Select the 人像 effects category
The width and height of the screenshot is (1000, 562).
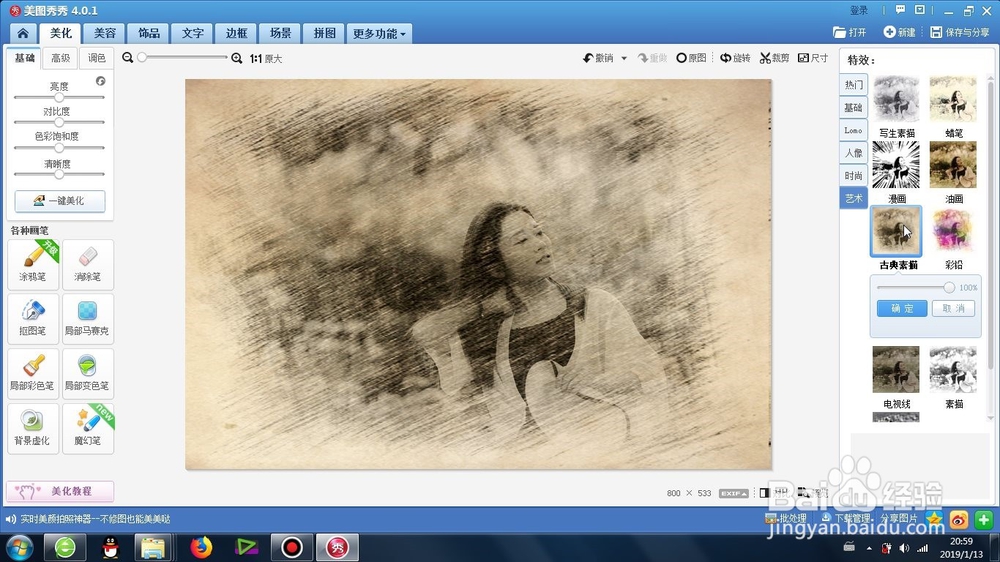(x=853, y=153)
